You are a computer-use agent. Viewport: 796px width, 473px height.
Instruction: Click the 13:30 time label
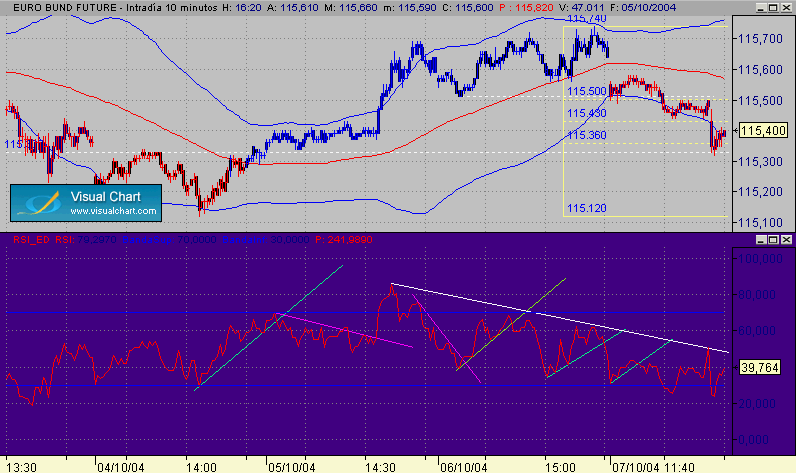(21, 467)
